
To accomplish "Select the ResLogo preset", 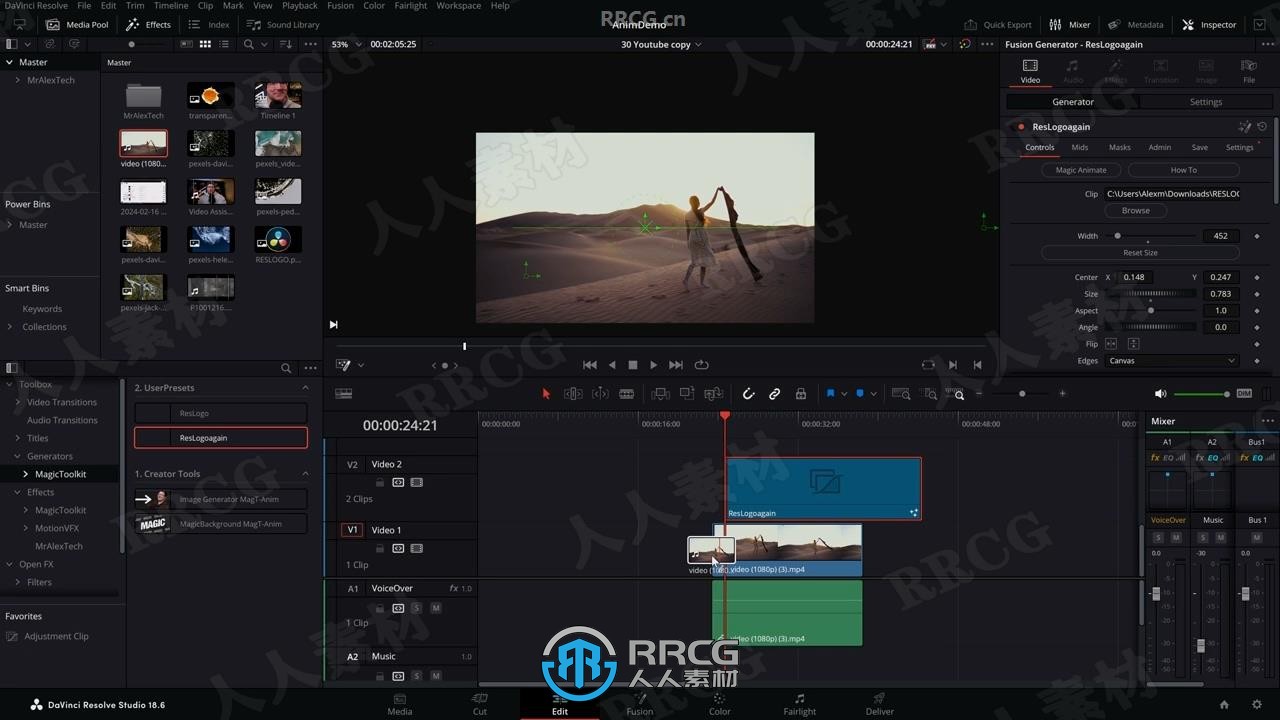I will [x=221, y=413].
